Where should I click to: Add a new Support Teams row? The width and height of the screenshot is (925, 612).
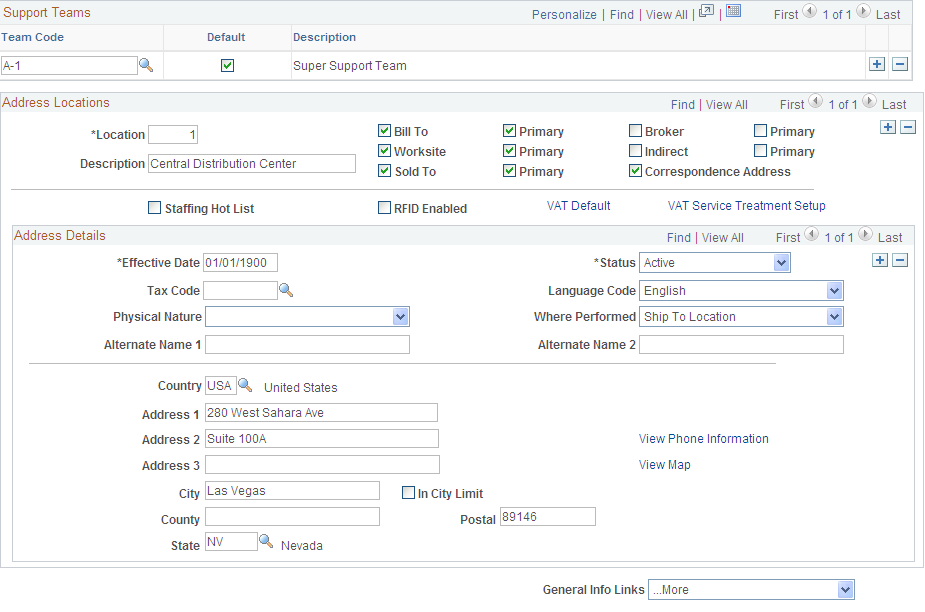click(877, 64)
